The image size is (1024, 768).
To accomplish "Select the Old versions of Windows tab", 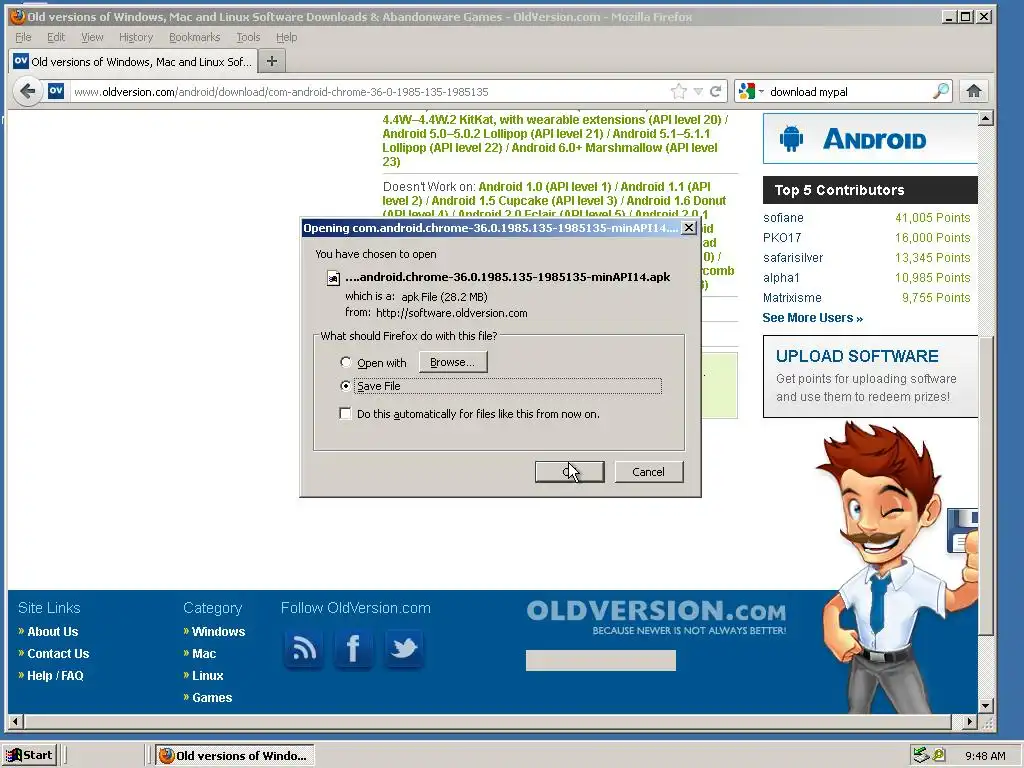I will point(133,61).
